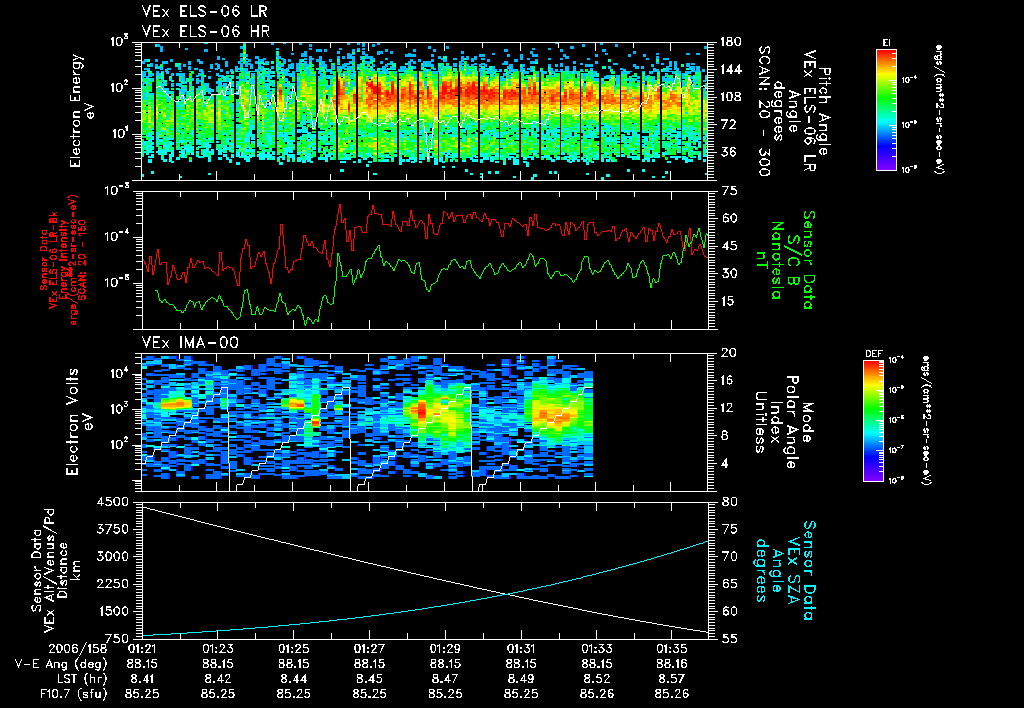Viewport: 1024px width, 708px height.
Task: Click the '80' SZA axis tick
Action: pyautogui.click(x=728, y=502)
